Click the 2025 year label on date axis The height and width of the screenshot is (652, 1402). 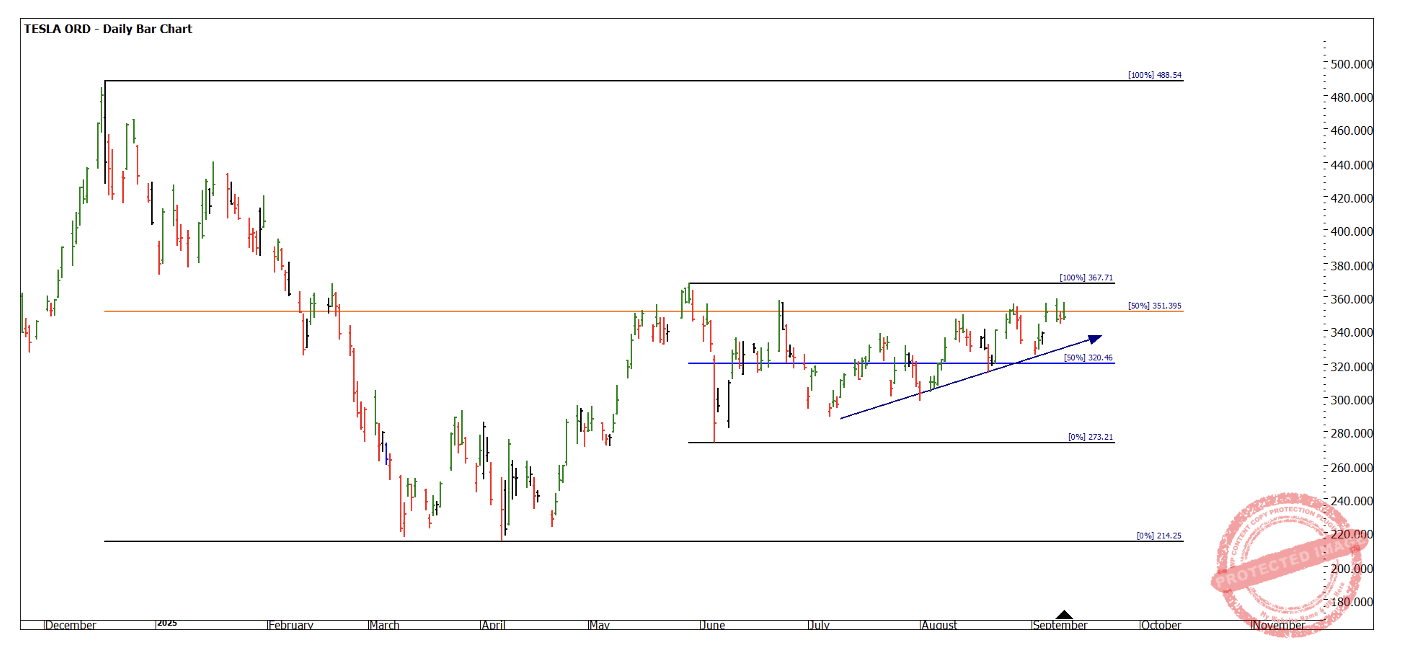(167, 623)
